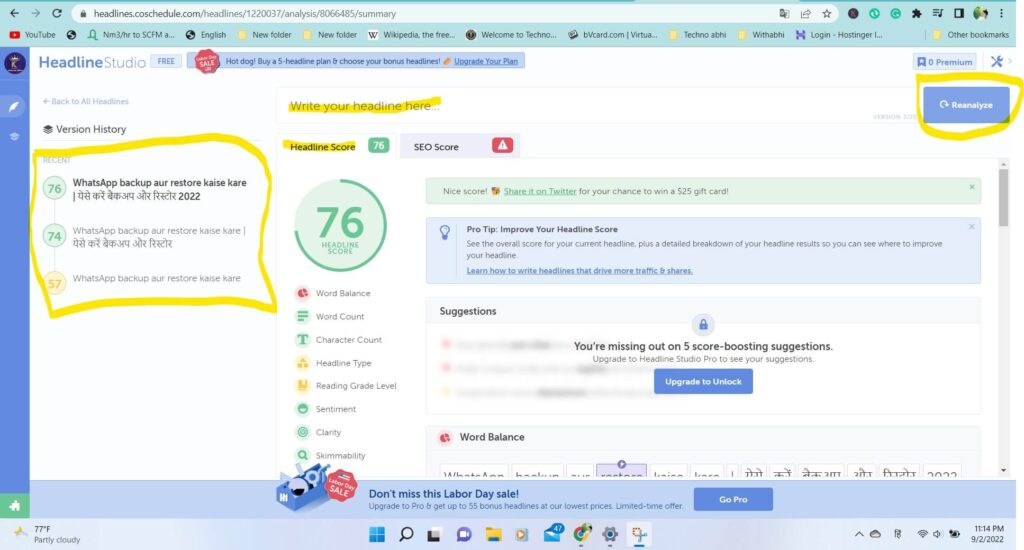The width and height of the screenshot is (1024, 550).
Task: Select the Headline Score tab
Action: pos(338,146)
